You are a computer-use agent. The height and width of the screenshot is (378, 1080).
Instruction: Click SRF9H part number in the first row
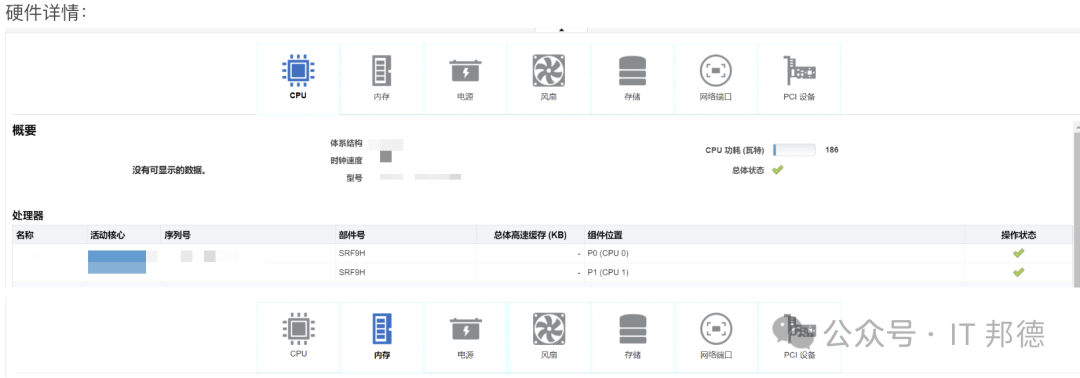(x=352, y=253)
